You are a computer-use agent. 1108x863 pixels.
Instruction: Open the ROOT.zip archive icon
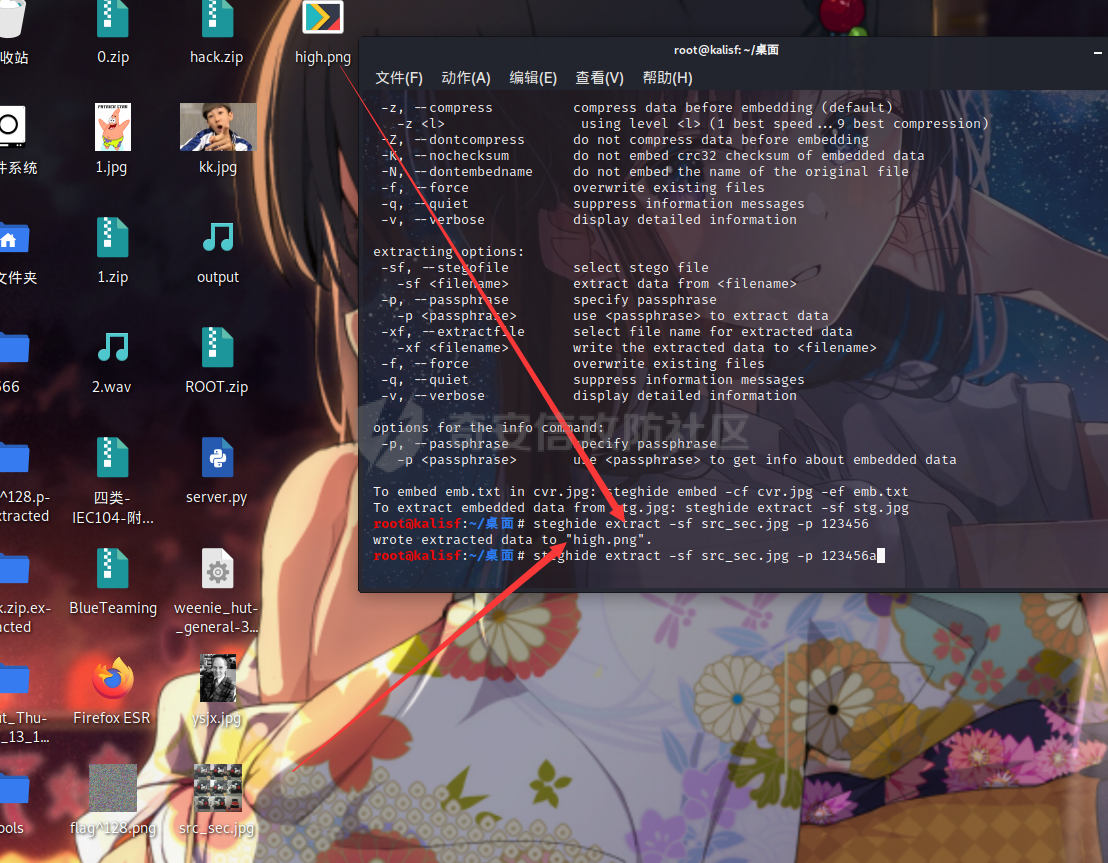217,347
